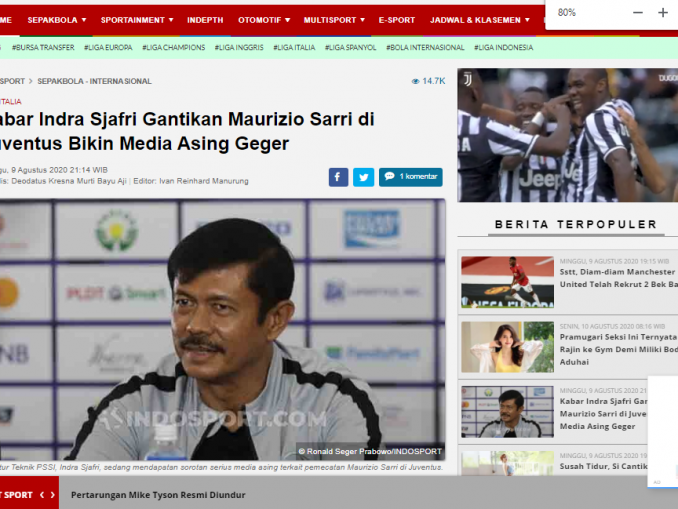Open headline 'Pramugari Seksi Ini Ternyata'
This screenshot has width=678, height=509.
pyautogui.click(x=619, y=349)
